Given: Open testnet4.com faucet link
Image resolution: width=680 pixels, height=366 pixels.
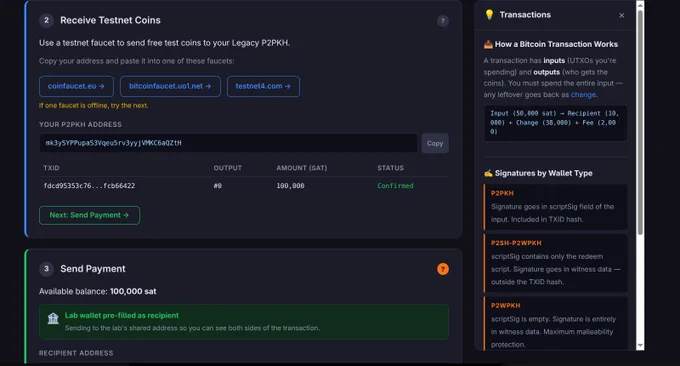Looking at the screenshot, I should 263,86.
